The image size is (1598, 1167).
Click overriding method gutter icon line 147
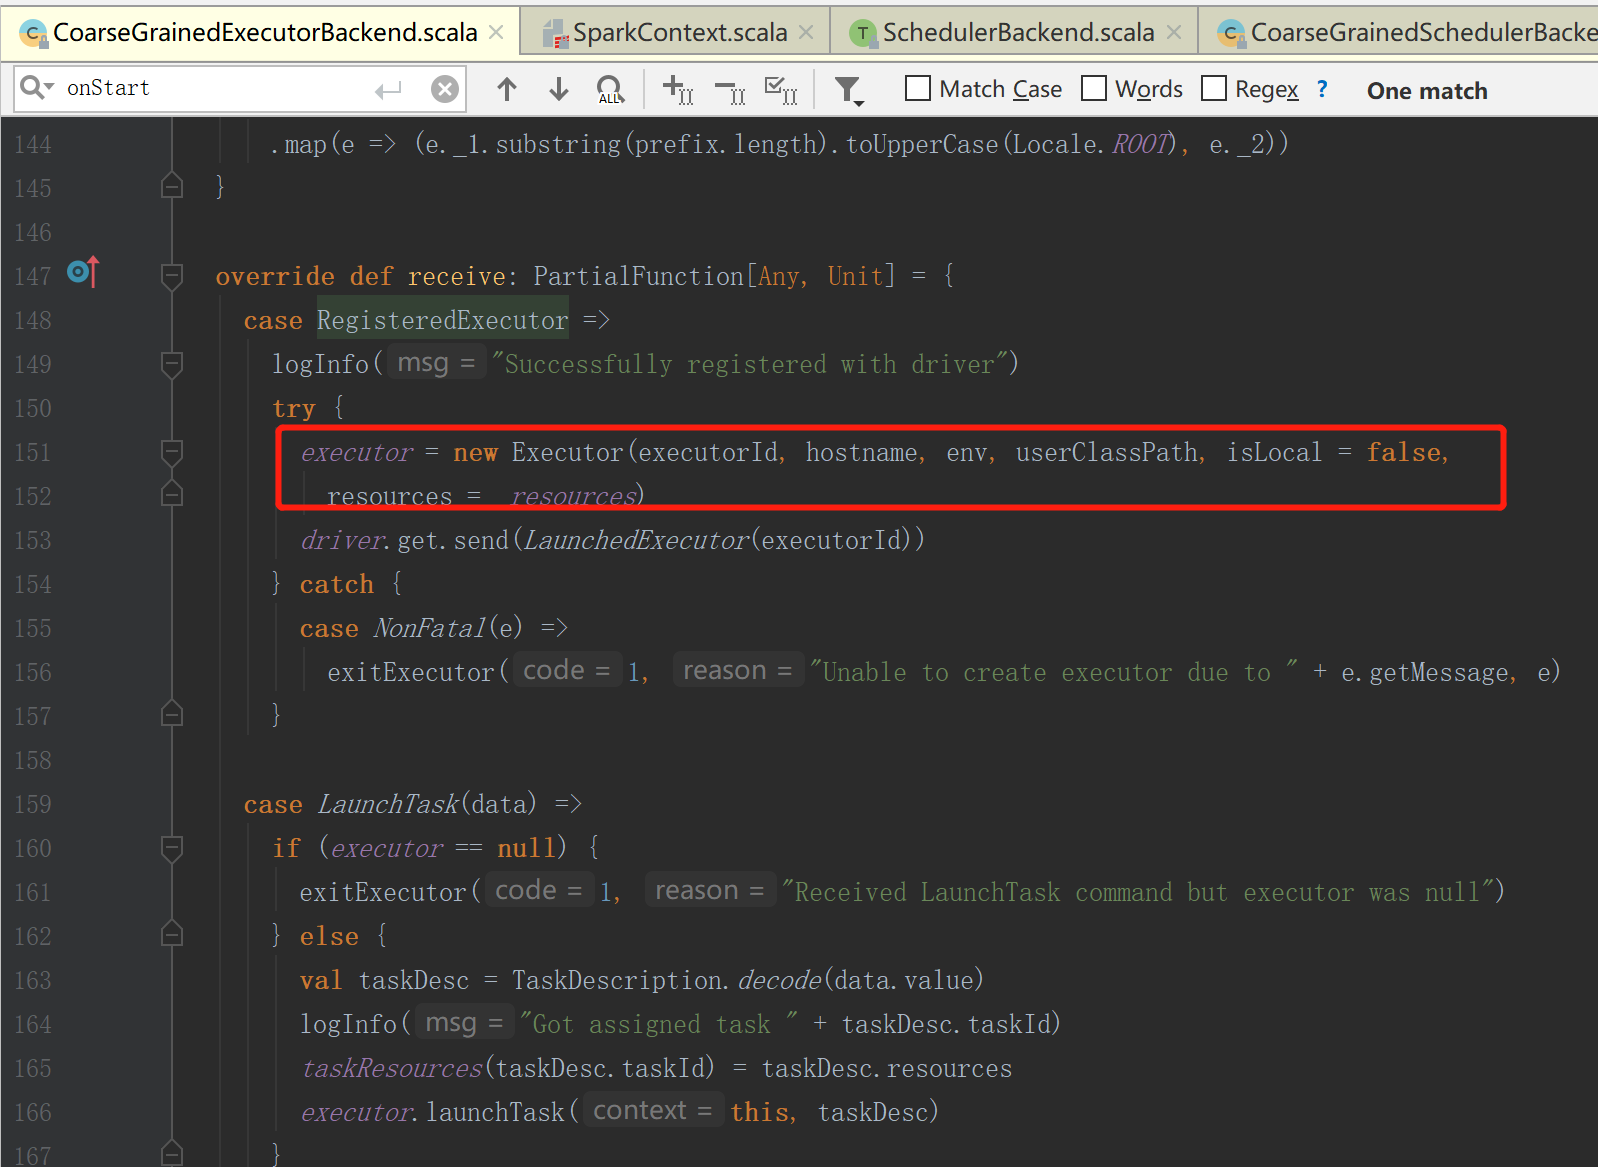[83, 272]
